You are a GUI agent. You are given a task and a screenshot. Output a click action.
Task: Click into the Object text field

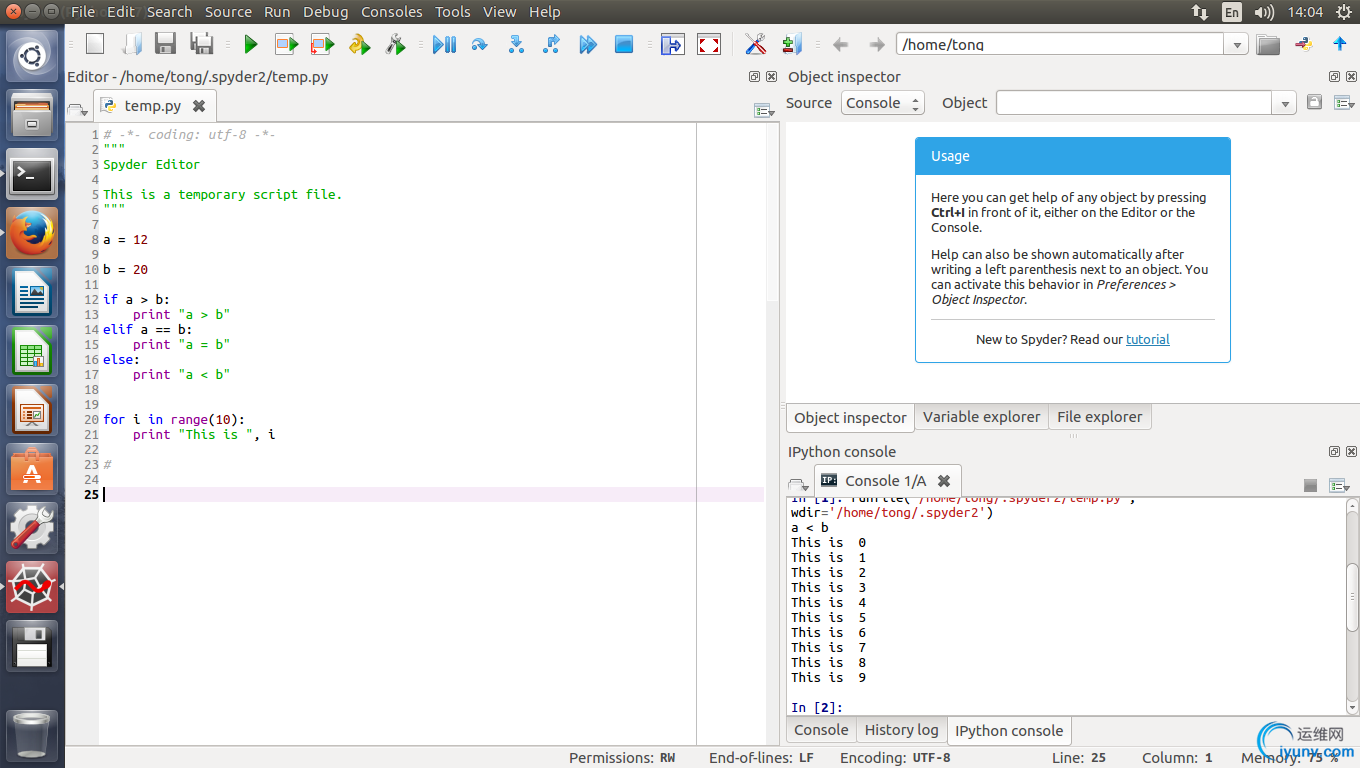(x=1134, y=103)
